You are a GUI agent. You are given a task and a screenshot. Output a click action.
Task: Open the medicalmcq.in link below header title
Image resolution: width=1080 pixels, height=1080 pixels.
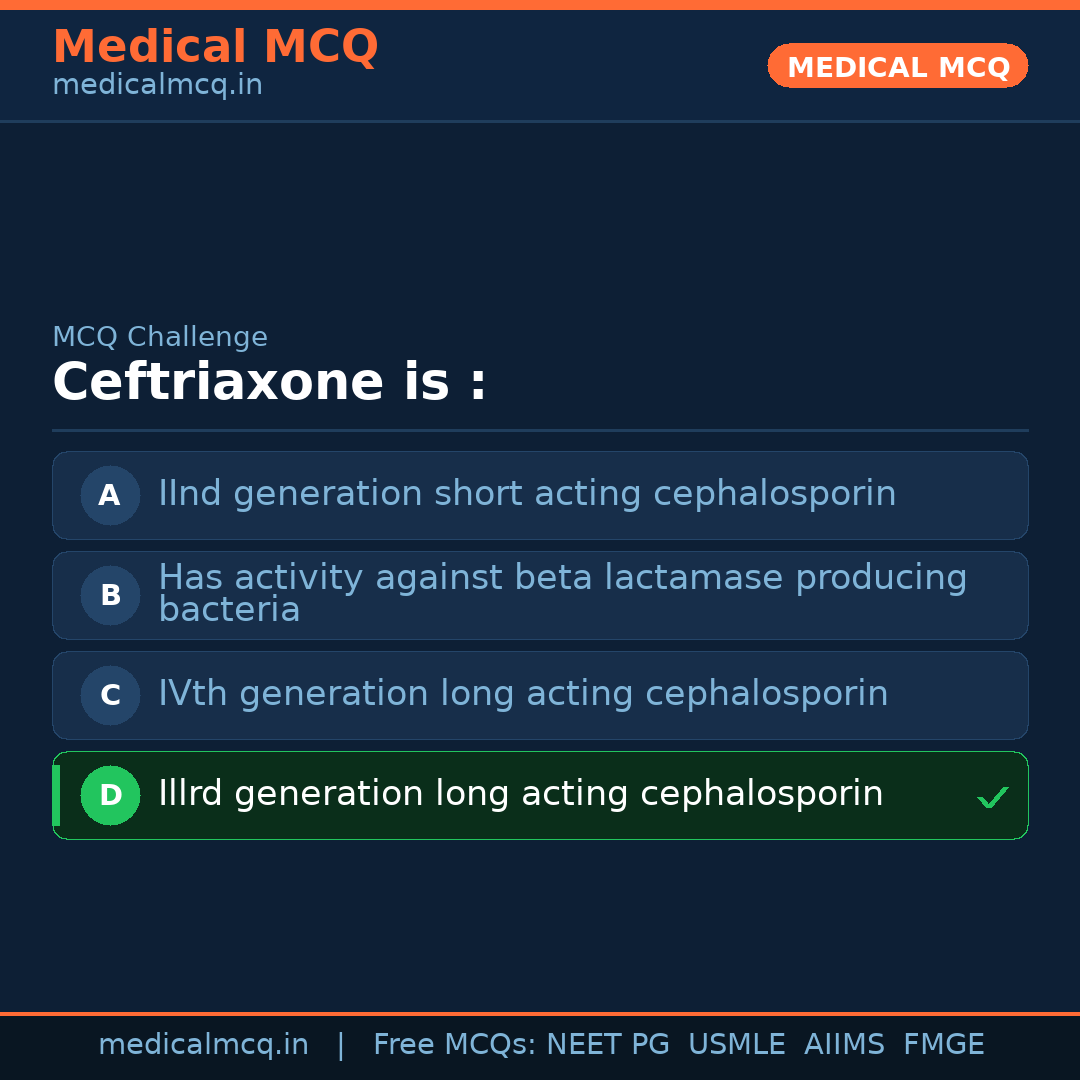tap(157, 85)
